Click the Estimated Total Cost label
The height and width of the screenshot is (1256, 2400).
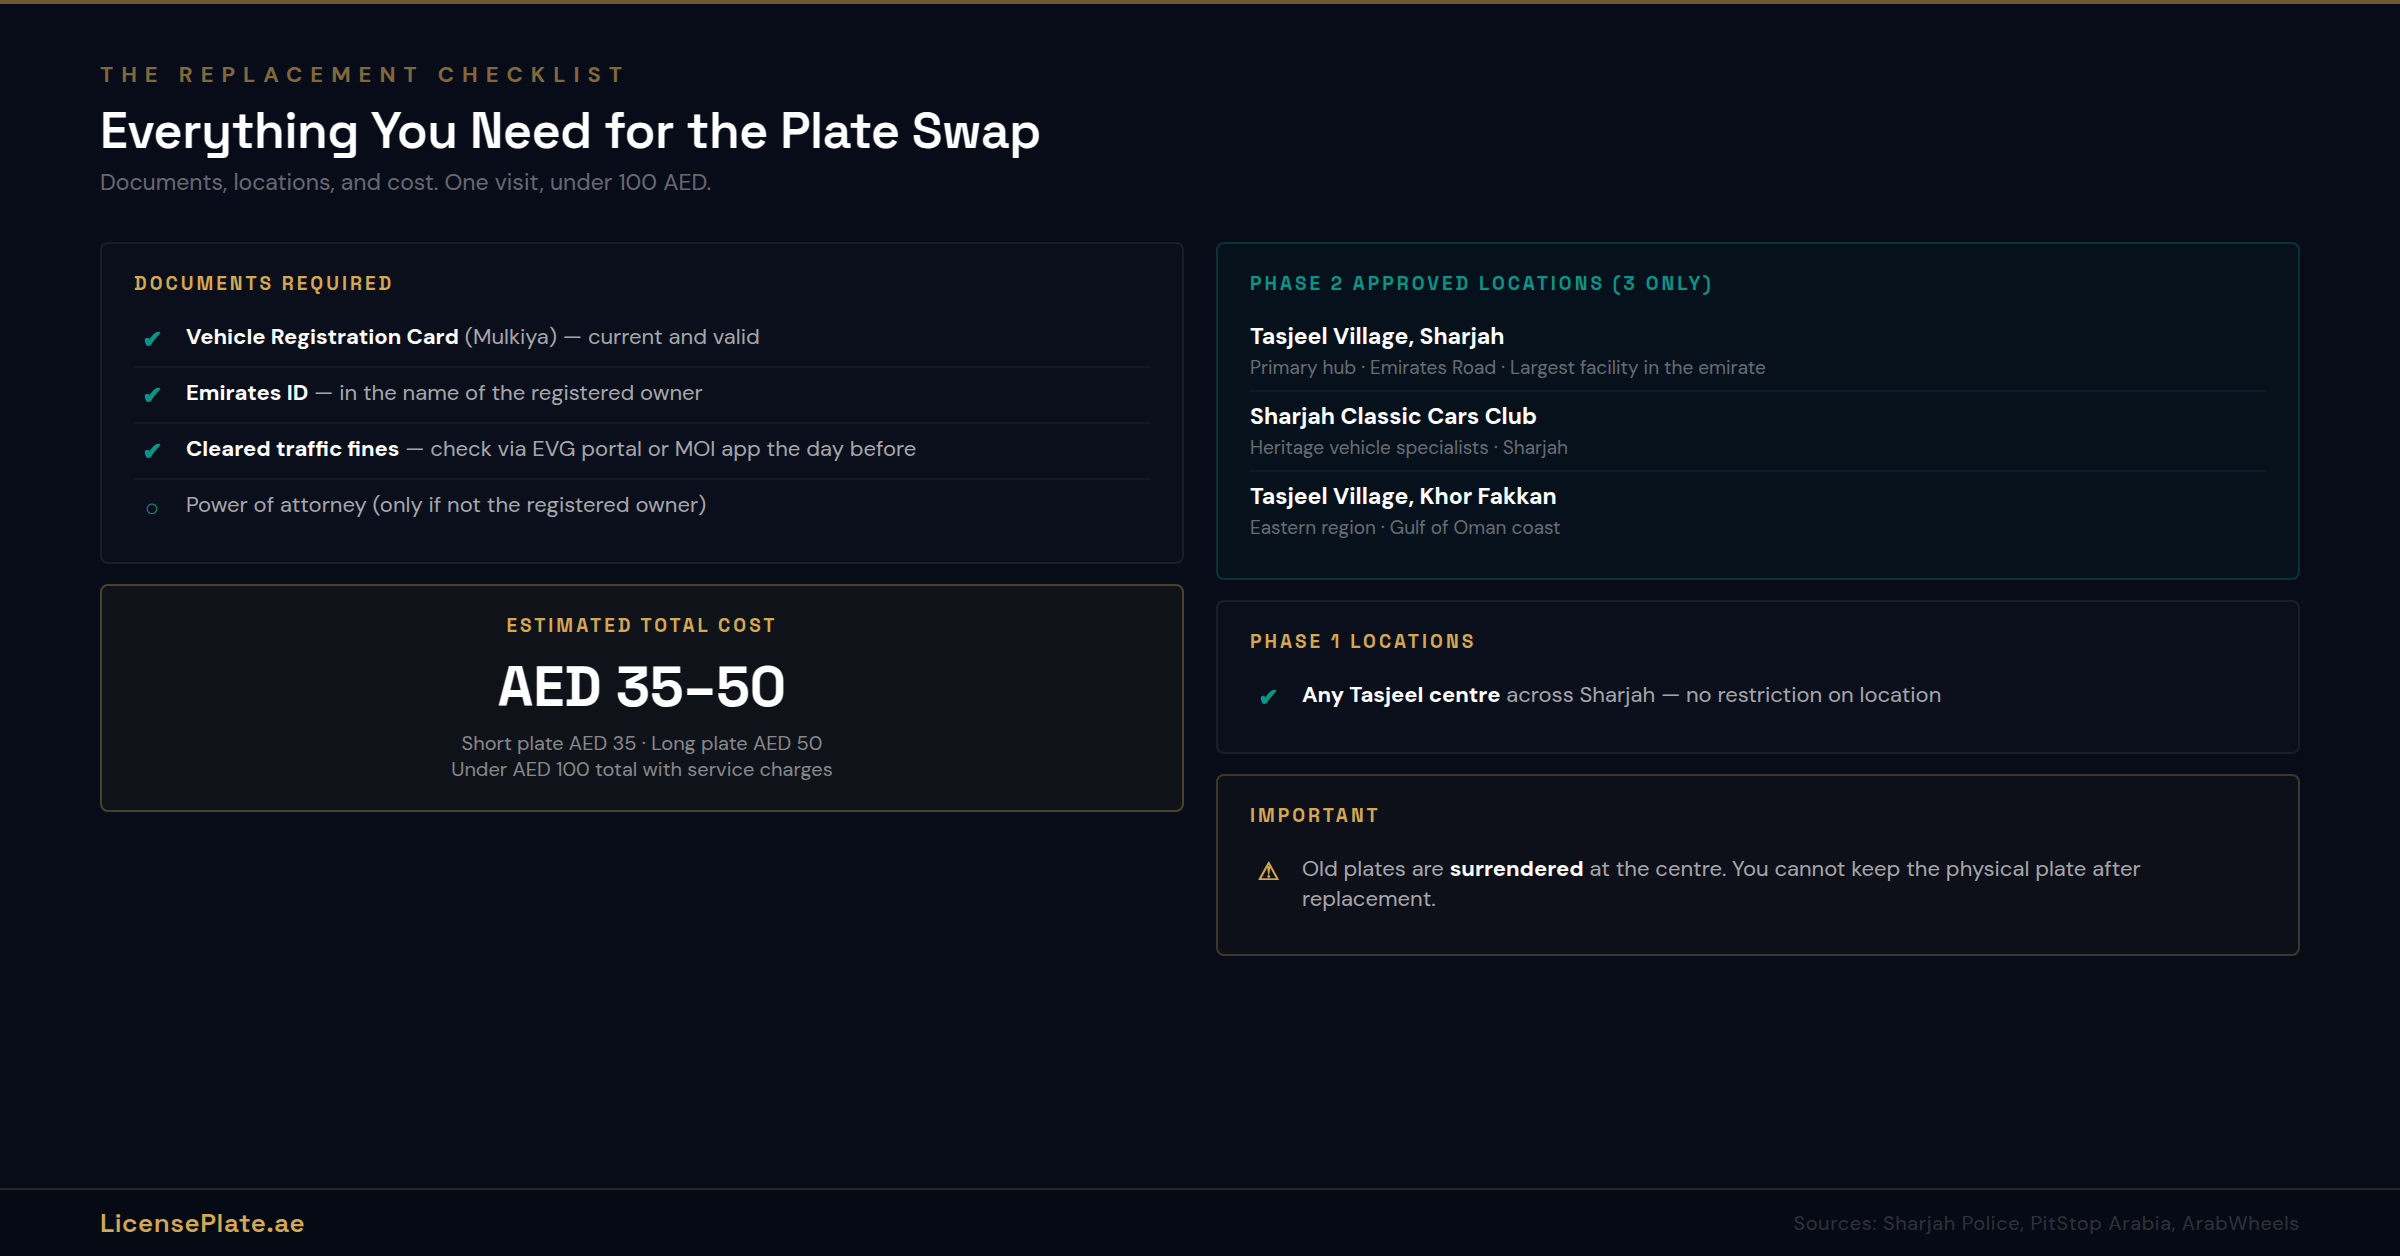coord(641,626)
